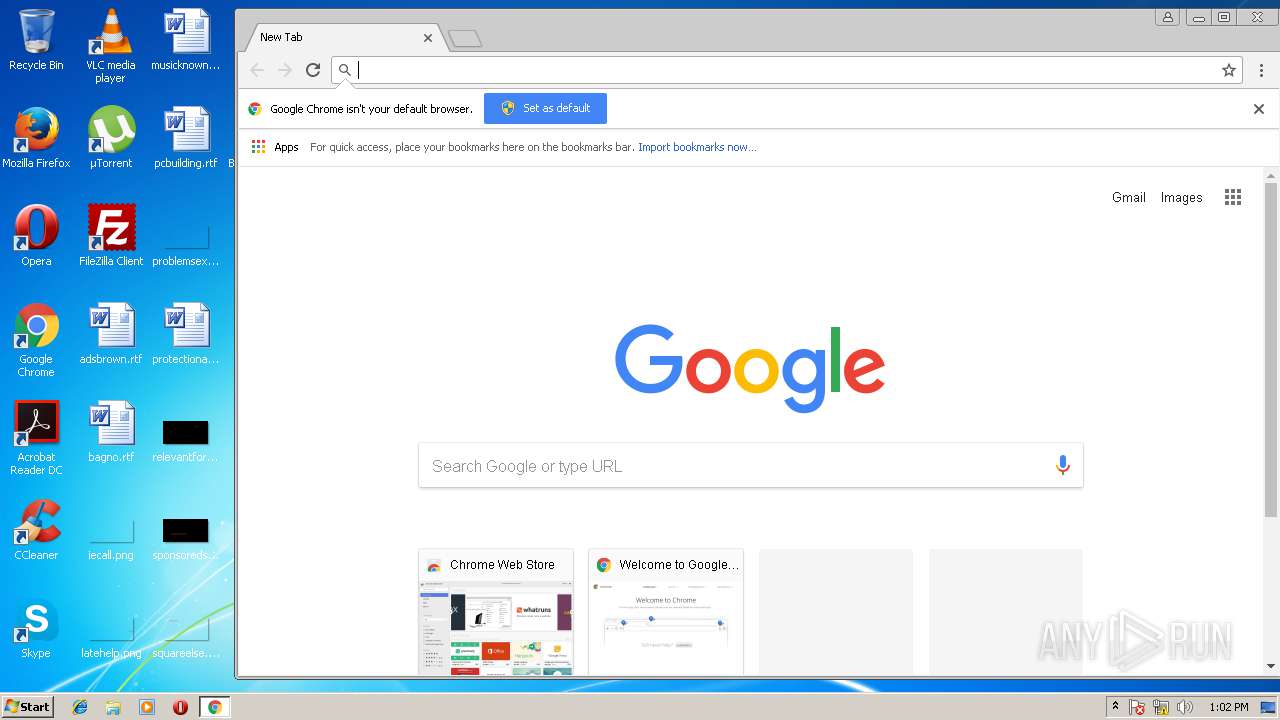
Task: Open the Gmail link
Action: (x=1129, y=198)
